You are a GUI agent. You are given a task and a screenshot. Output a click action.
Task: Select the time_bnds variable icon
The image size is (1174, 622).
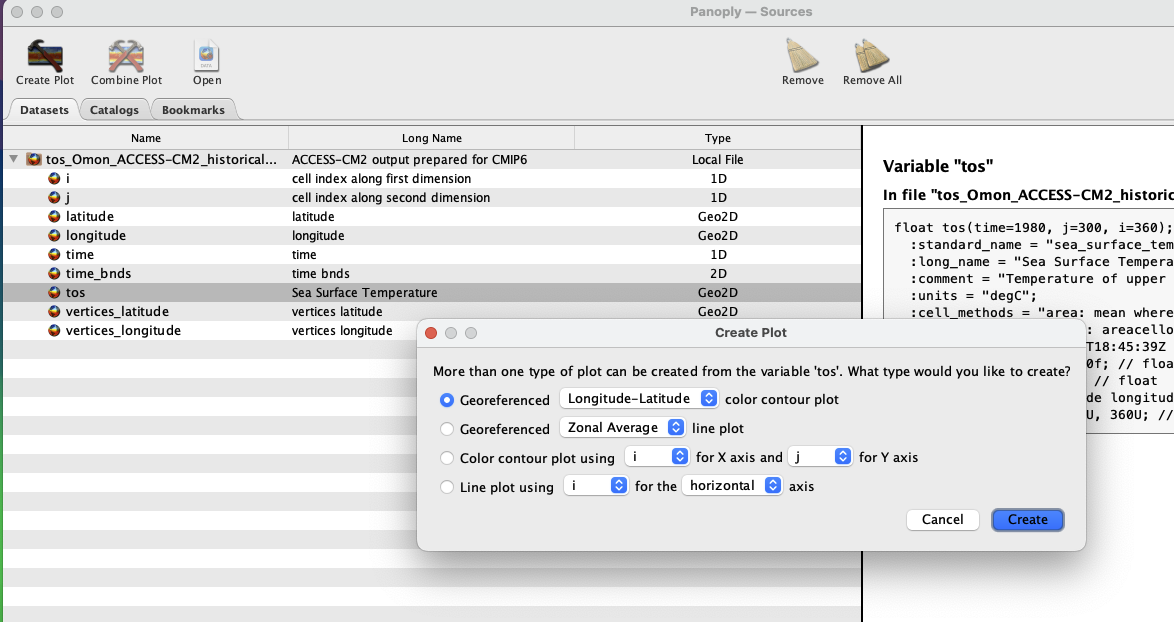point(55,274)
